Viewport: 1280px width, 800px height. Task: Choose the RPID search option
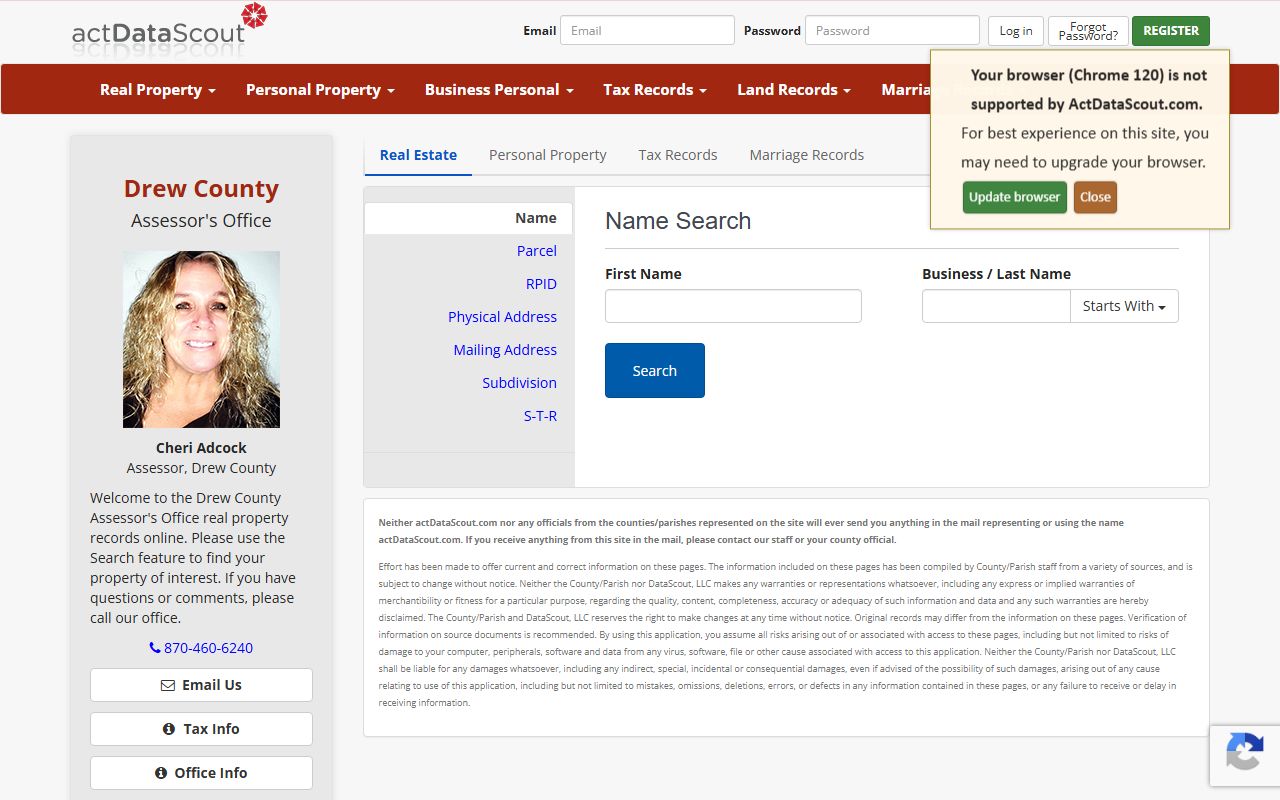[x=541, y=284]
